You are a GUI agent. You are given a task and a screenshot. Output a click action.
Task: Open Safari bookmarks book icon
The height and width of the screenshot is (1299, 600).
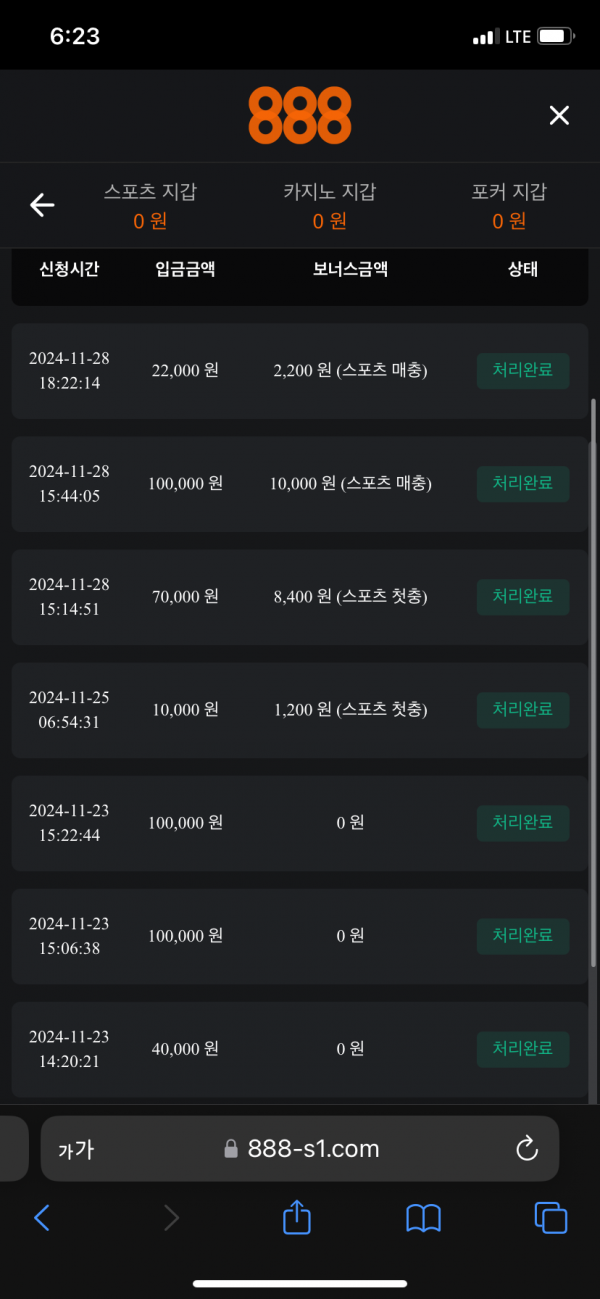pyautogui.click(x=424, y=1217)
